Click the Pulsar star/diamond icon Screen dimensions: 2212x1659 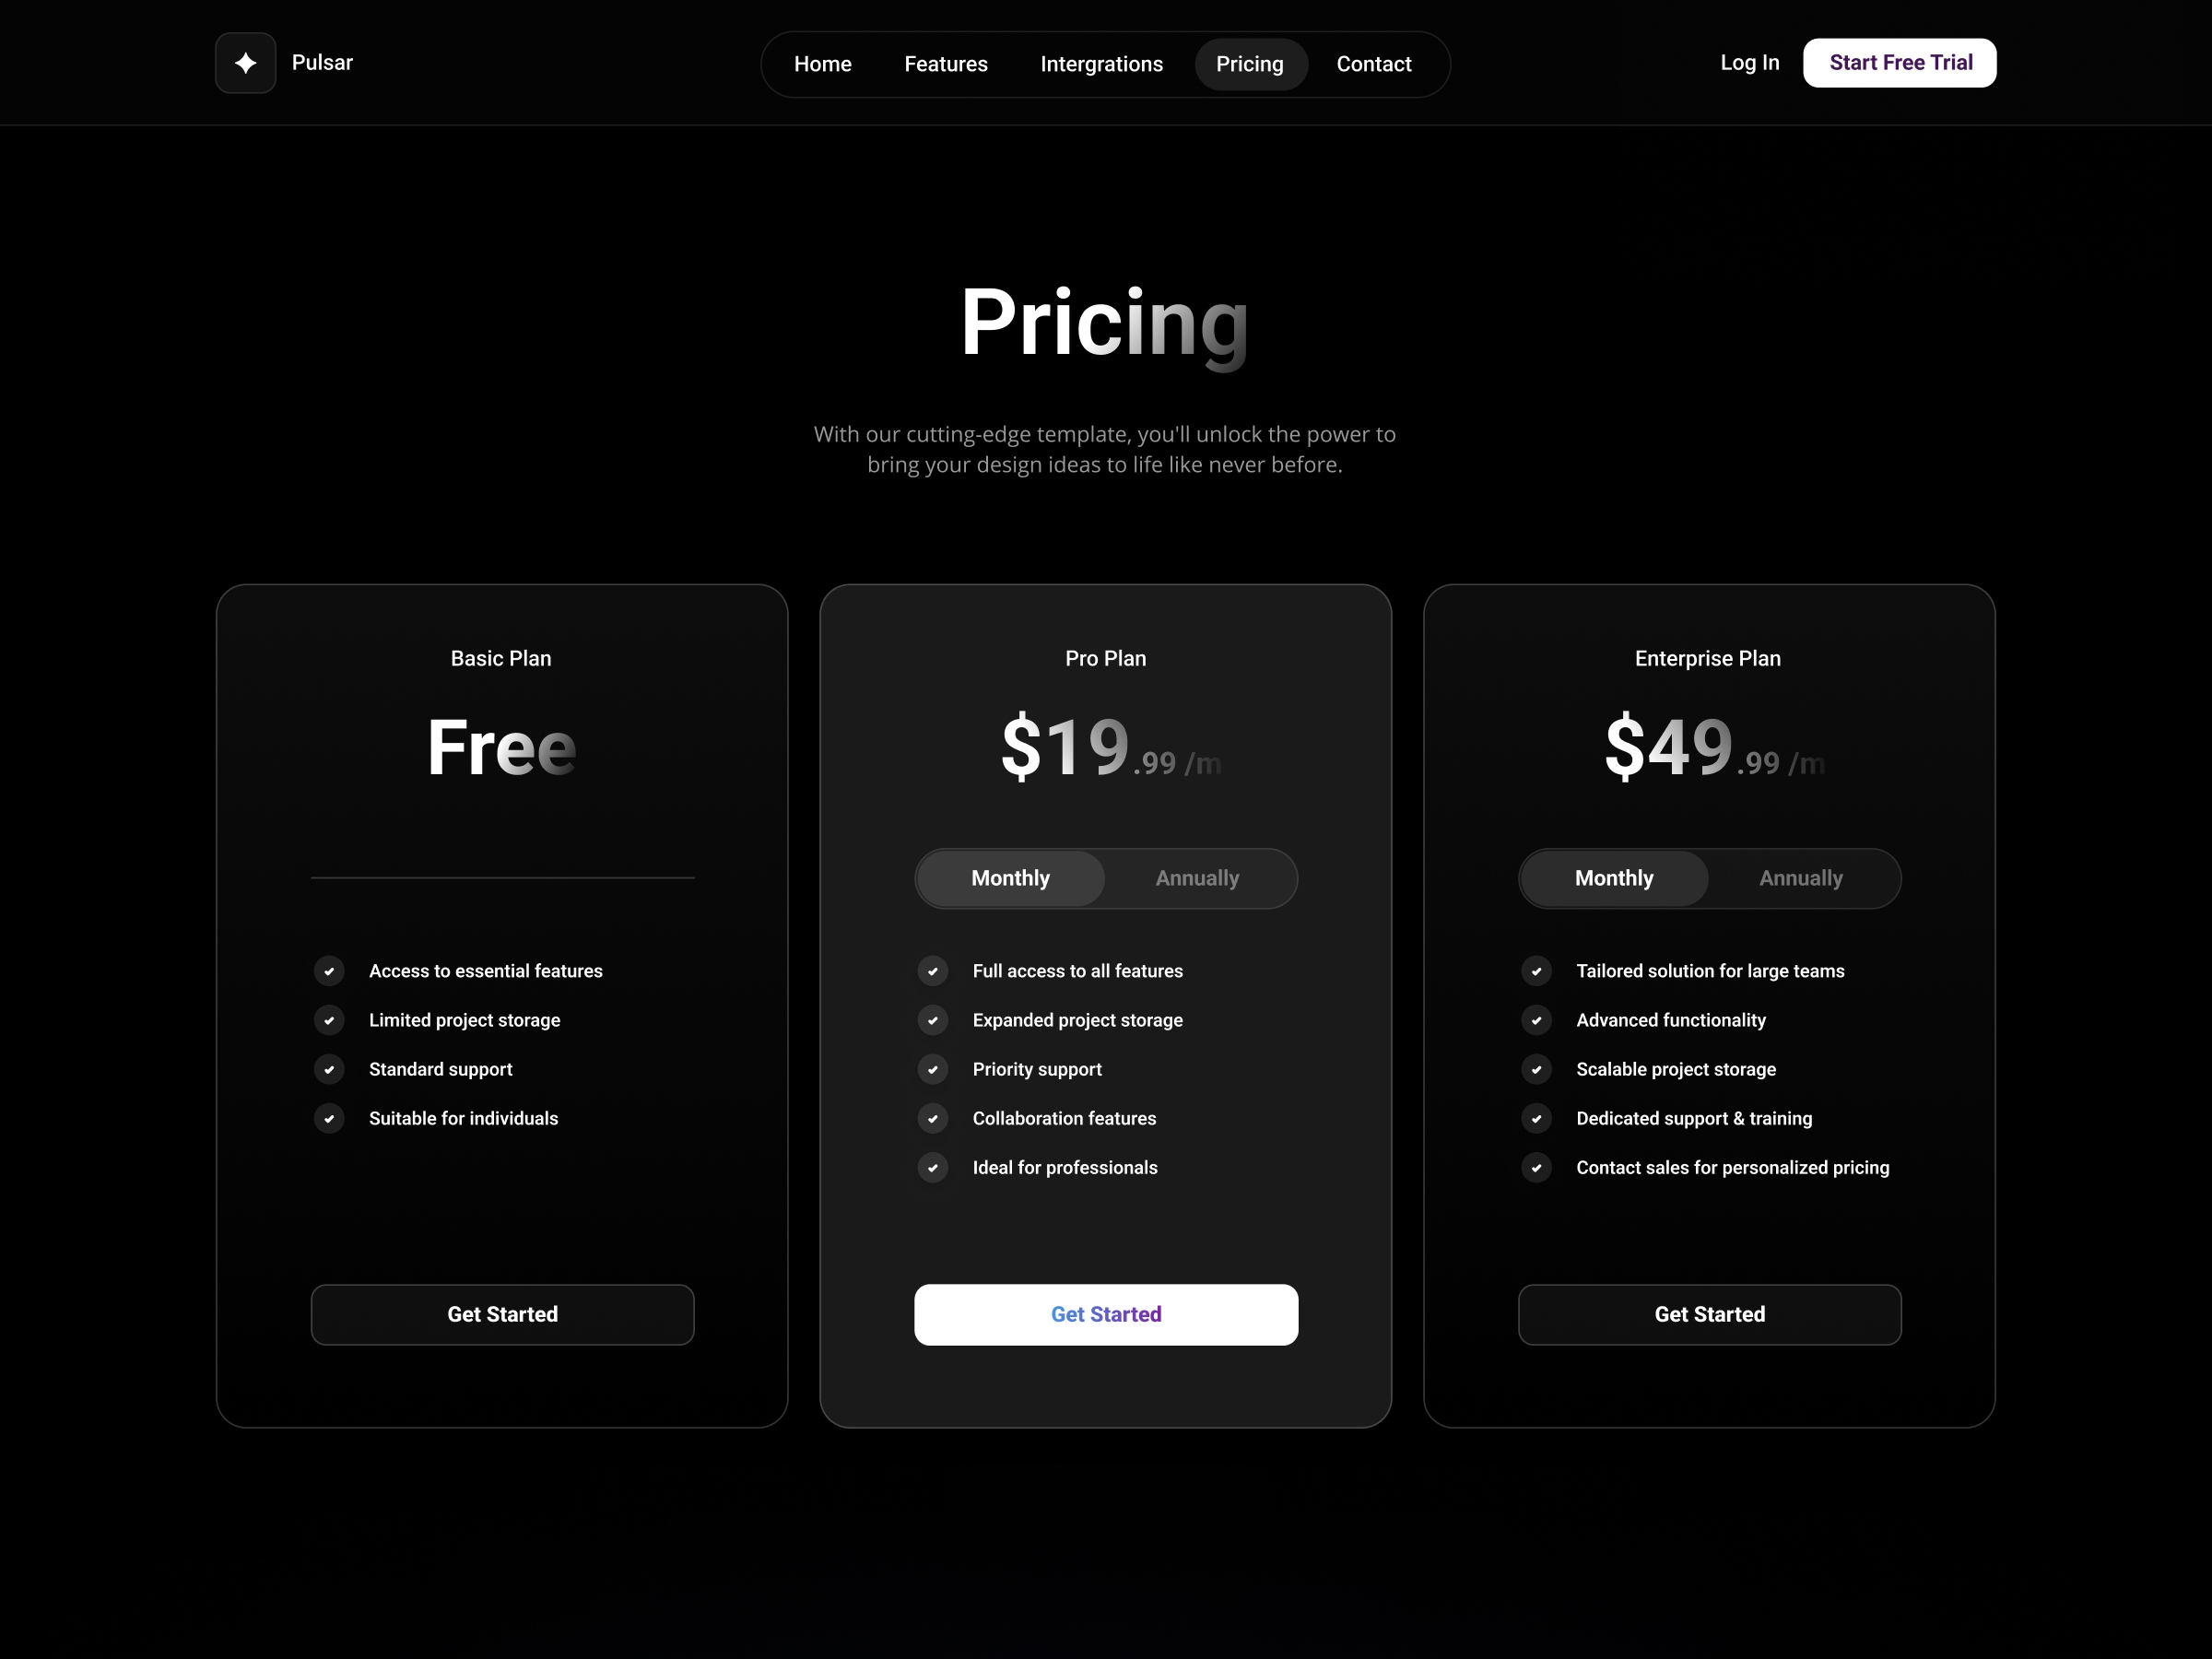[245, 61]
